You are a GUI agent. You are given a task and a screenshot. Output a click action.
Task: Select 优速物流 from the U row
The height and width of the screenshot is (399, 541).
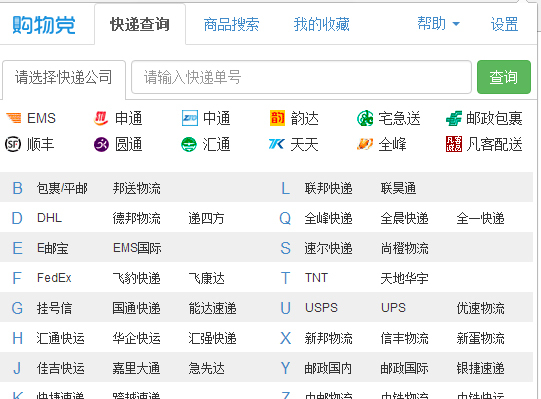(480, 308)
